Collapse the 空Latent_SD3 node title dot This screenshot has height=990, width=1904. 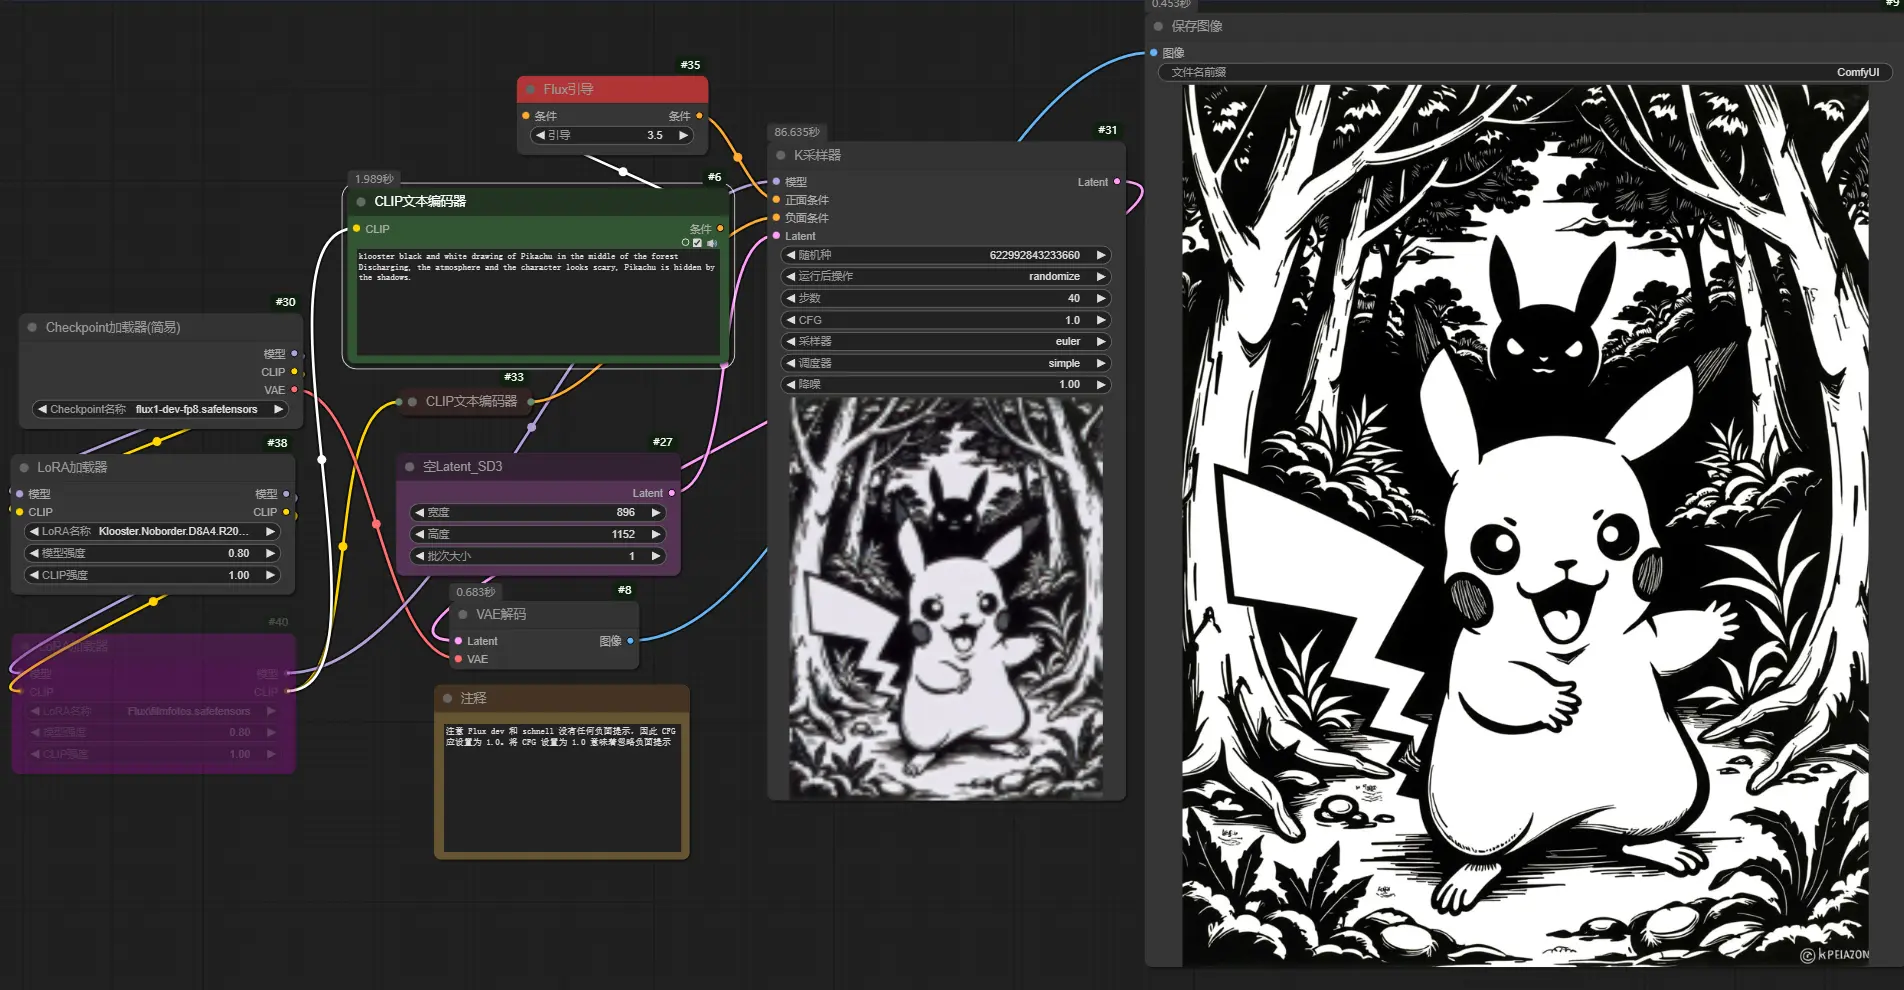409,466
